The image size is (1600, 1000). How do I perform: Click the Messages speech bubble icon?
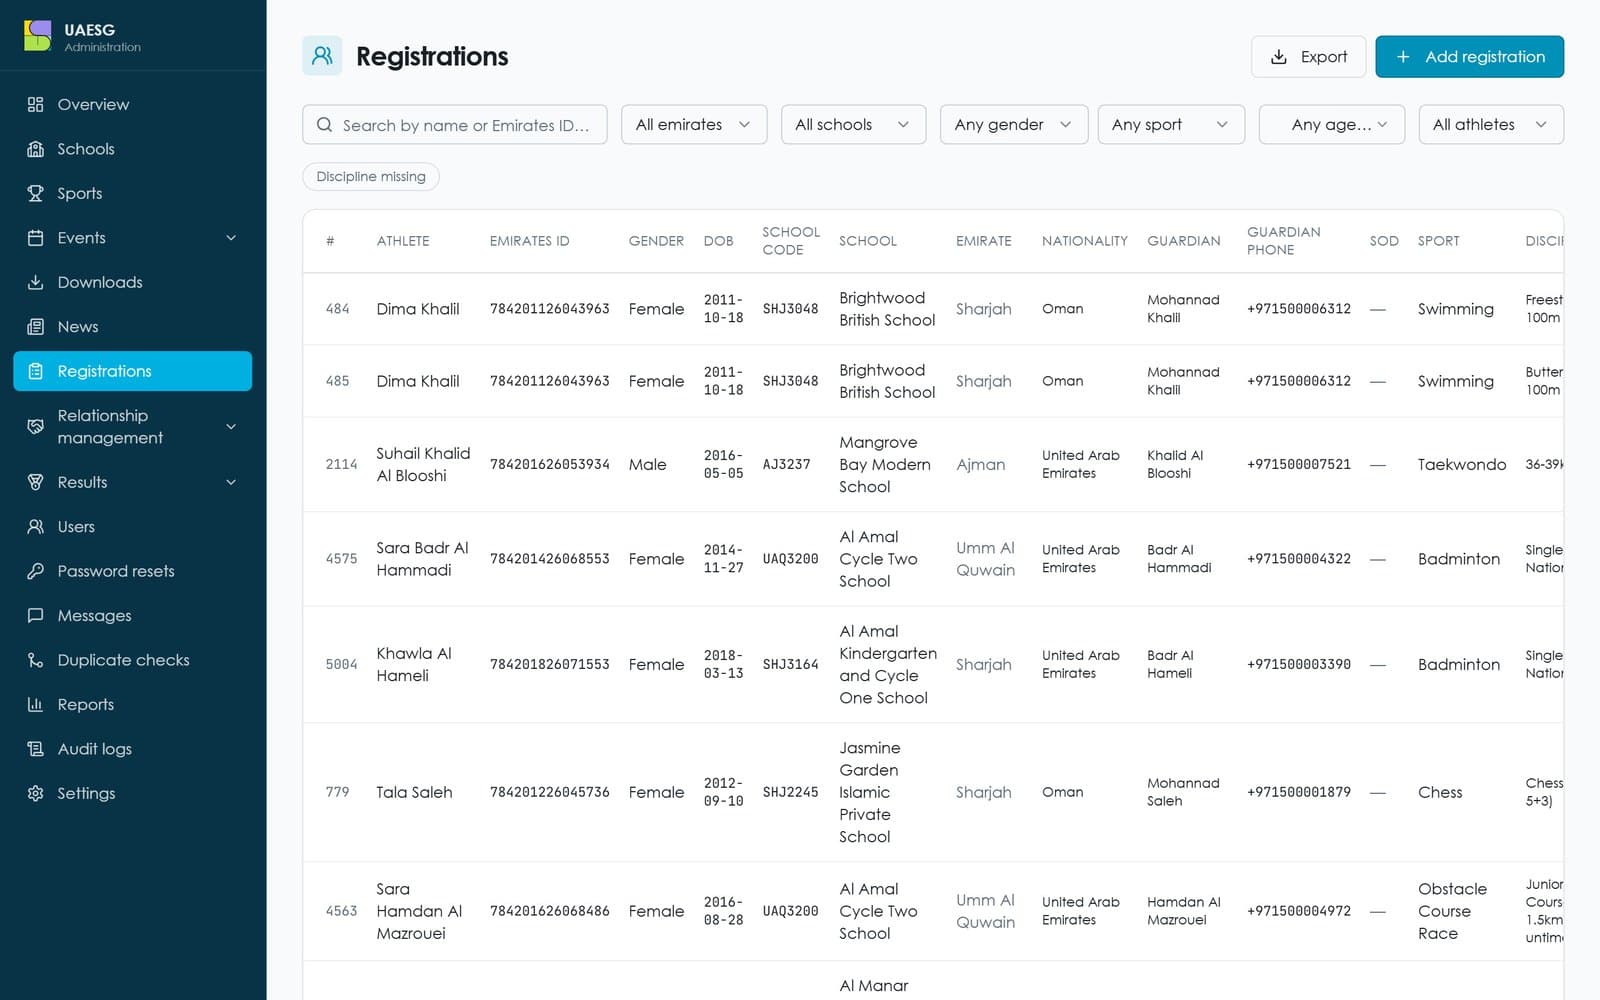(x=35, y=616)
